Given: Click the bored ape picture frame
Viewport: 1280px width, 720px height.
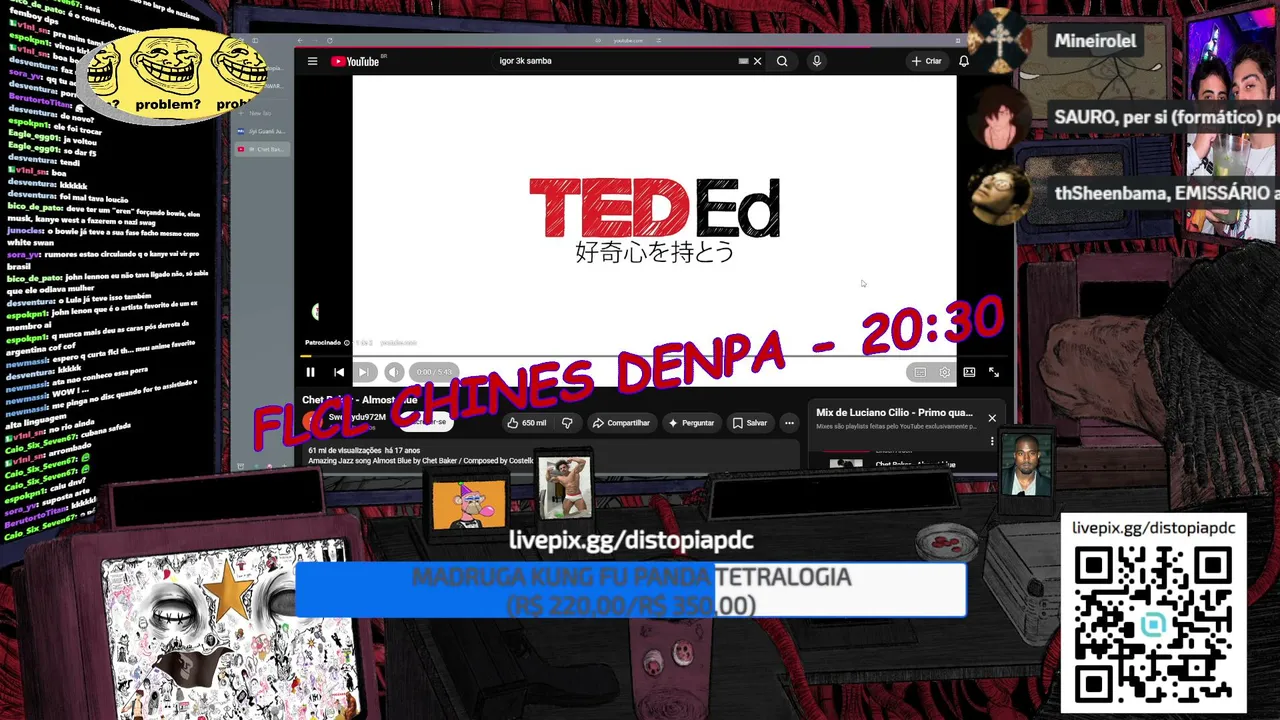Looking at the screenshot, I should tap(469, 502).
